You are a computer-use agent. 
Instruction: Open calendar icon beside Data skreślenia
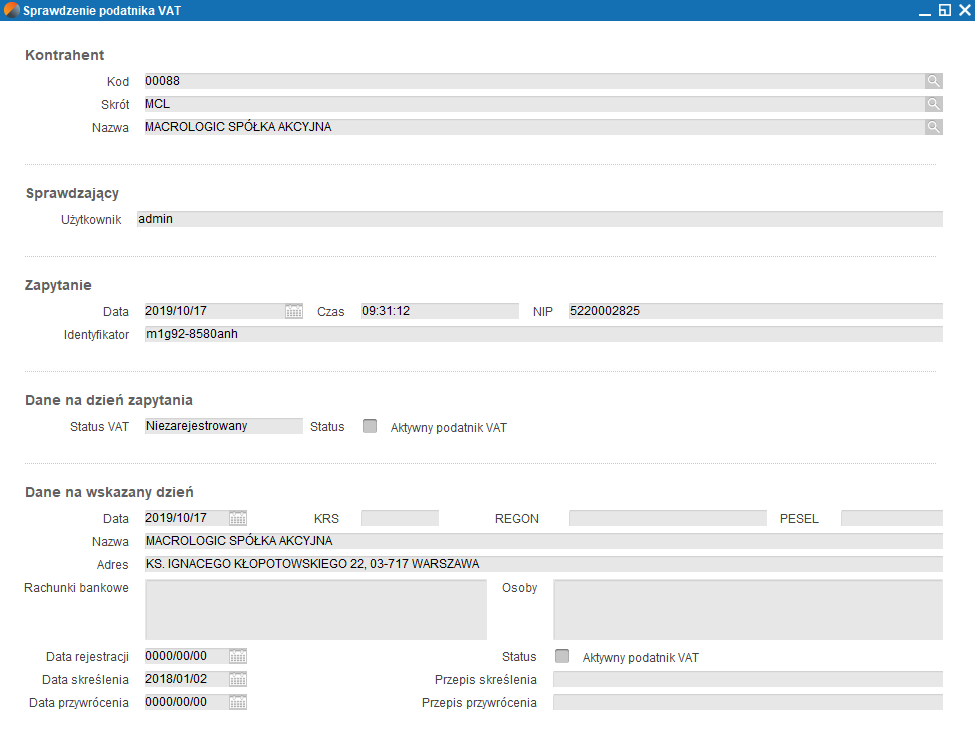pyautogui.click(x=237, y=680)
